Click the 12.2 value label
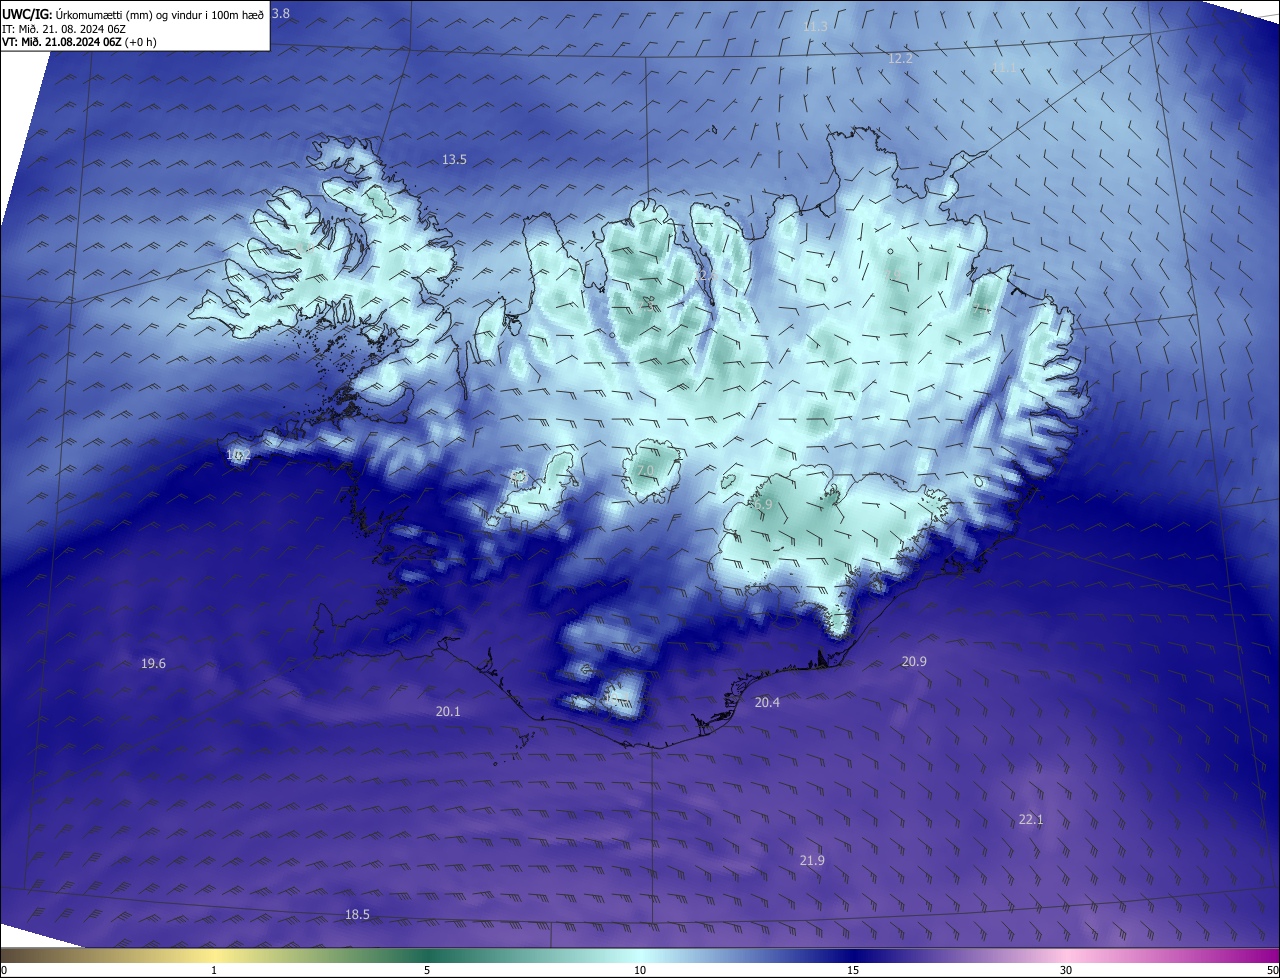 click(x=901, y=59)
